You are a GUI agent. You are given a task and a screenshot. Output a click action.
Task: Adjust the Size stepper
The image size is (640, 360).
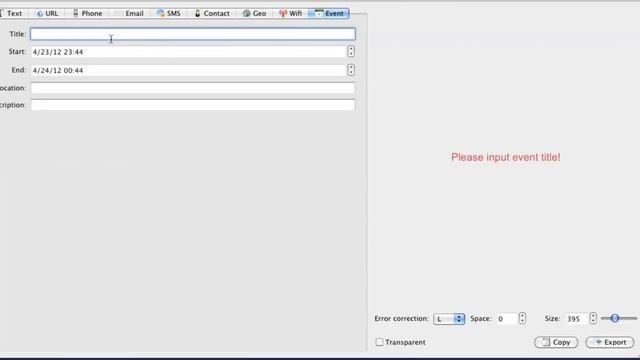tap(593, 318)
